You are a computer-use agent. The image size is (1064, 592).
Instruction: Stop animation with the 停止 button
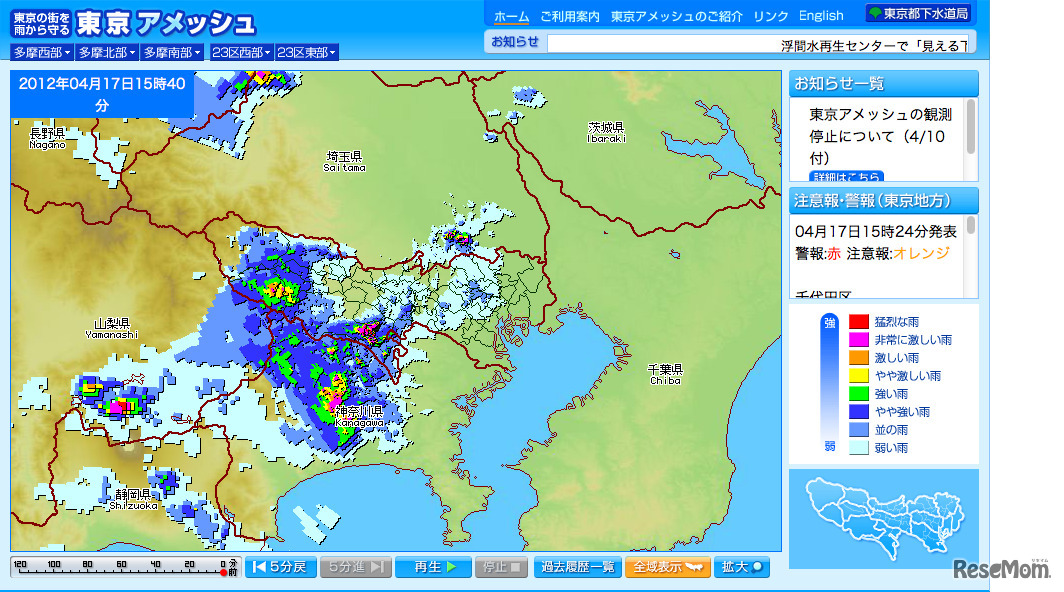coord(501,567)
